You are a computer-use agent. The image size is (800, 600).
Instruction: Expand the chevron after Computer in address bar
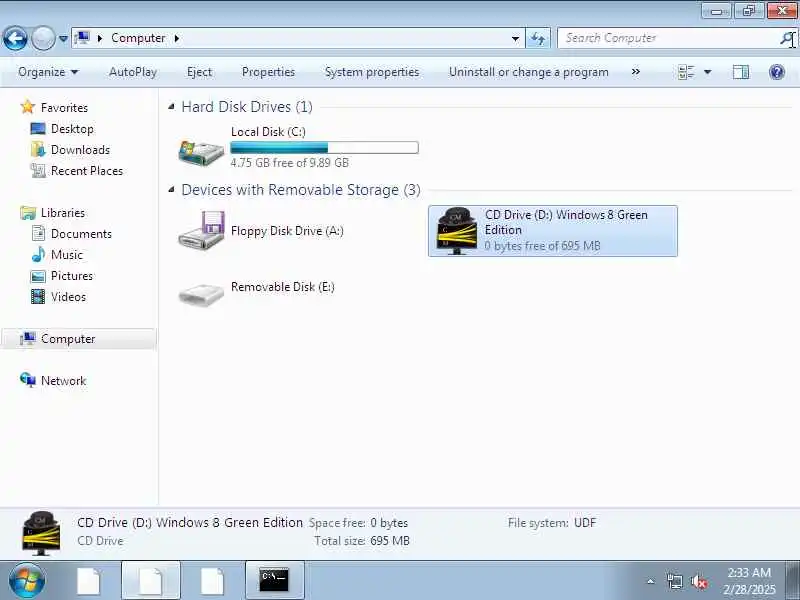(177, 38)
